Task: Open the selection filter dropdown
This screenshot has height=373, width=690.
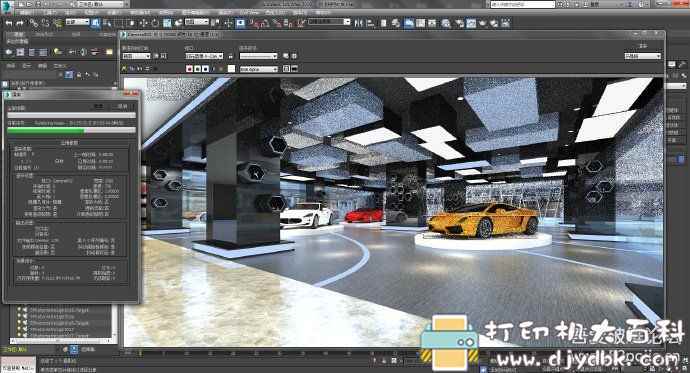Action: (x=77, y=22)
